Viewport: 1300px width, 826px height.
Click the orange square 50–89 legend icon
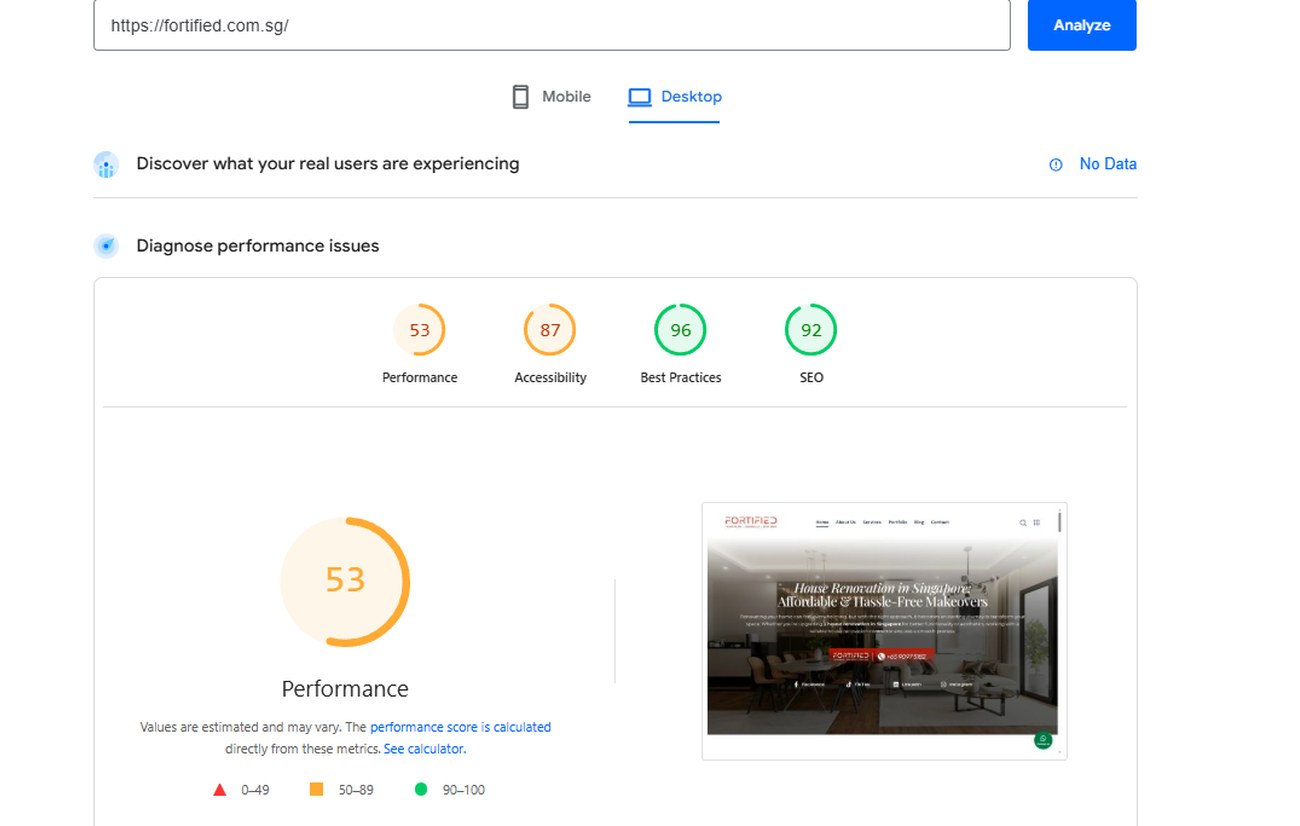pos(317,790)
